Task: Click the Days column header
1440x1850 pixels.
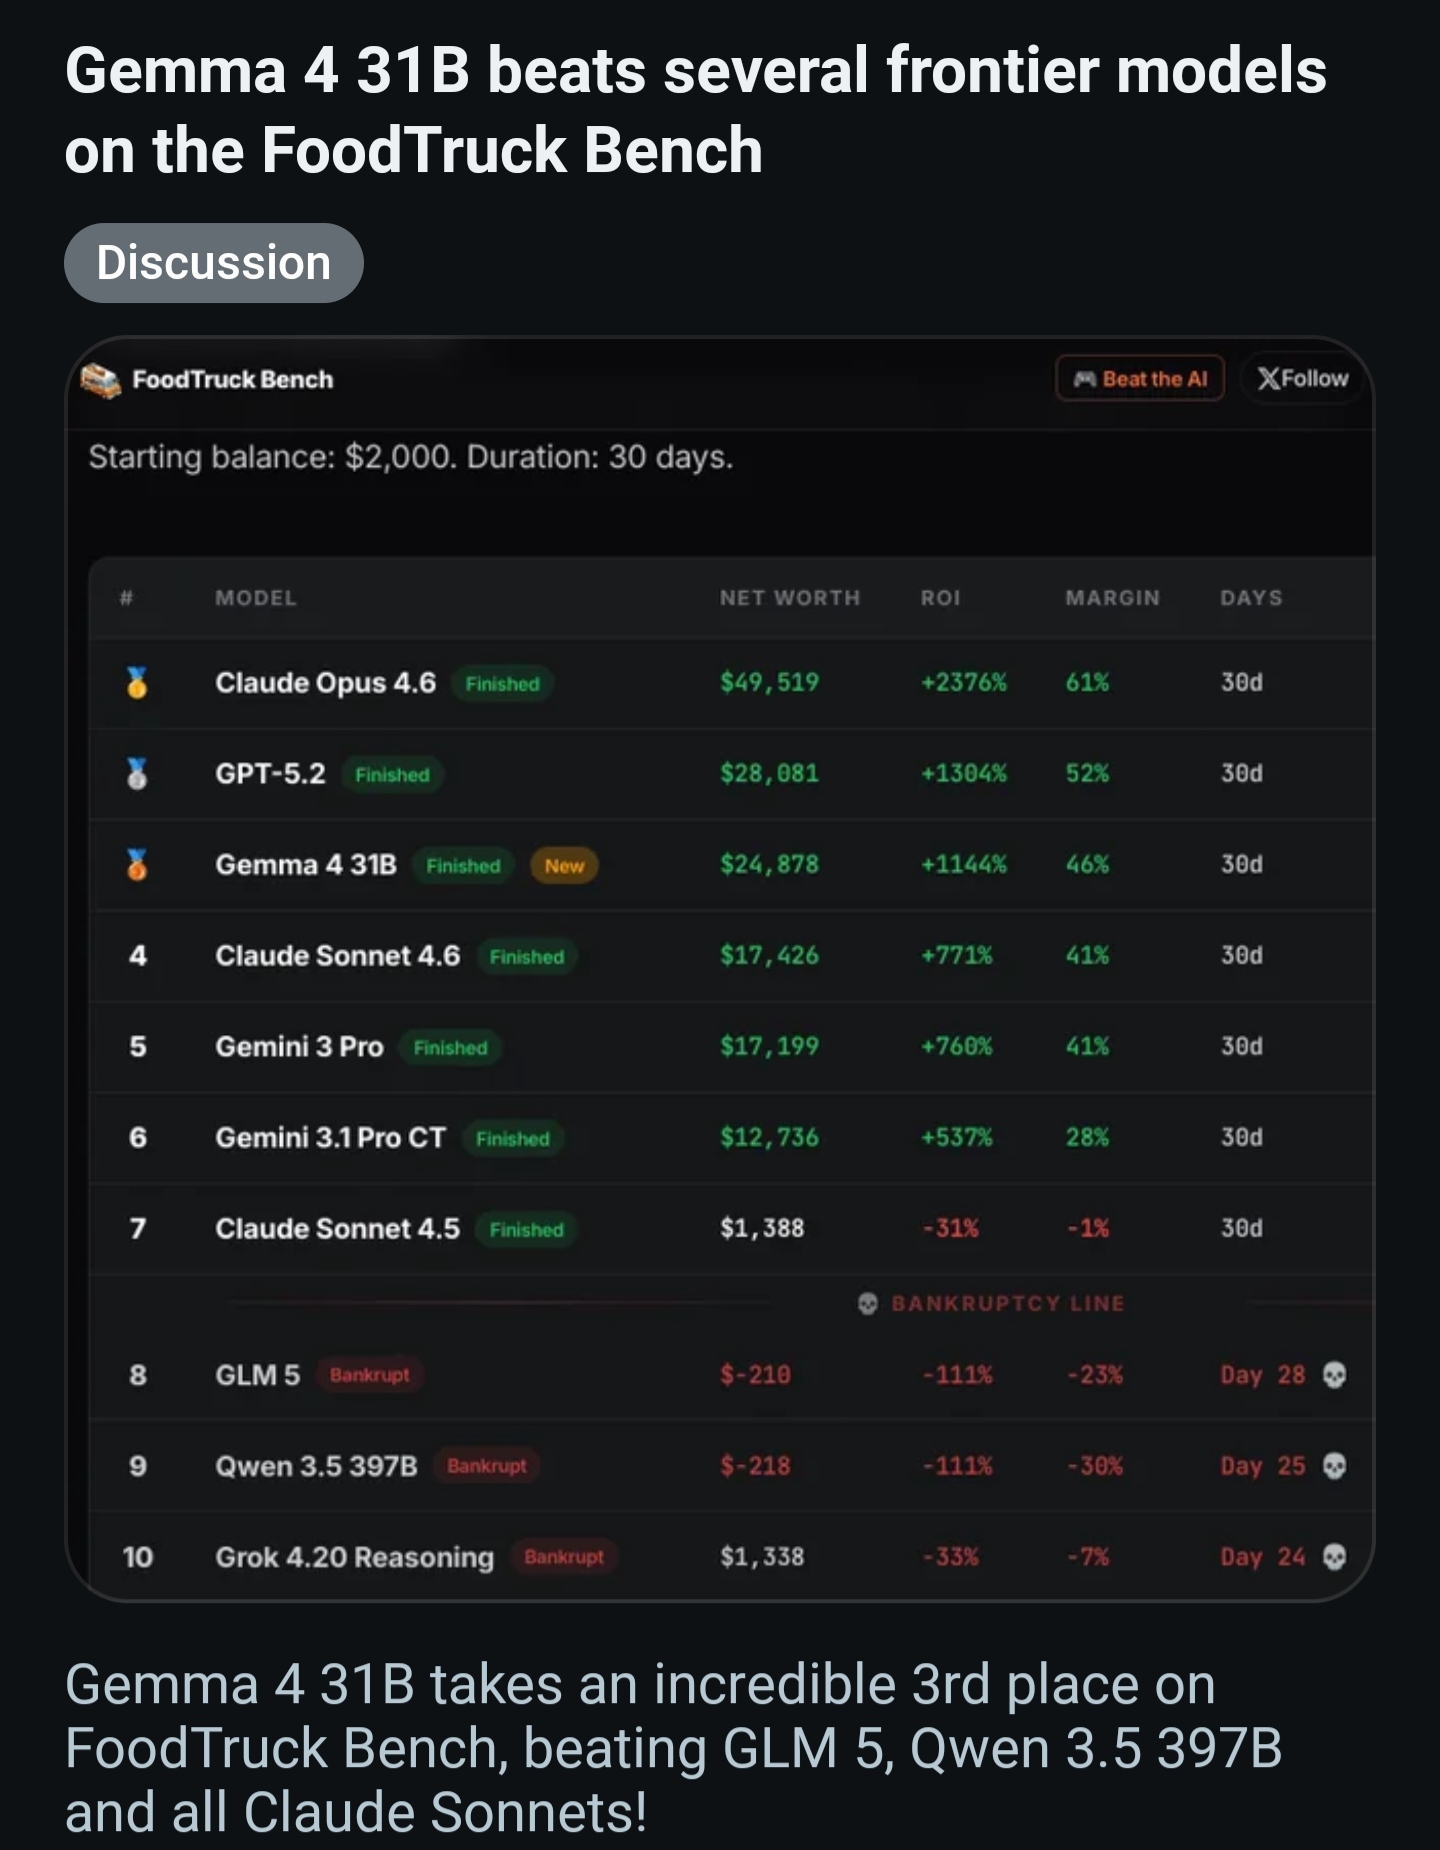Action: pyautogui.click(x=1251, y=598)
